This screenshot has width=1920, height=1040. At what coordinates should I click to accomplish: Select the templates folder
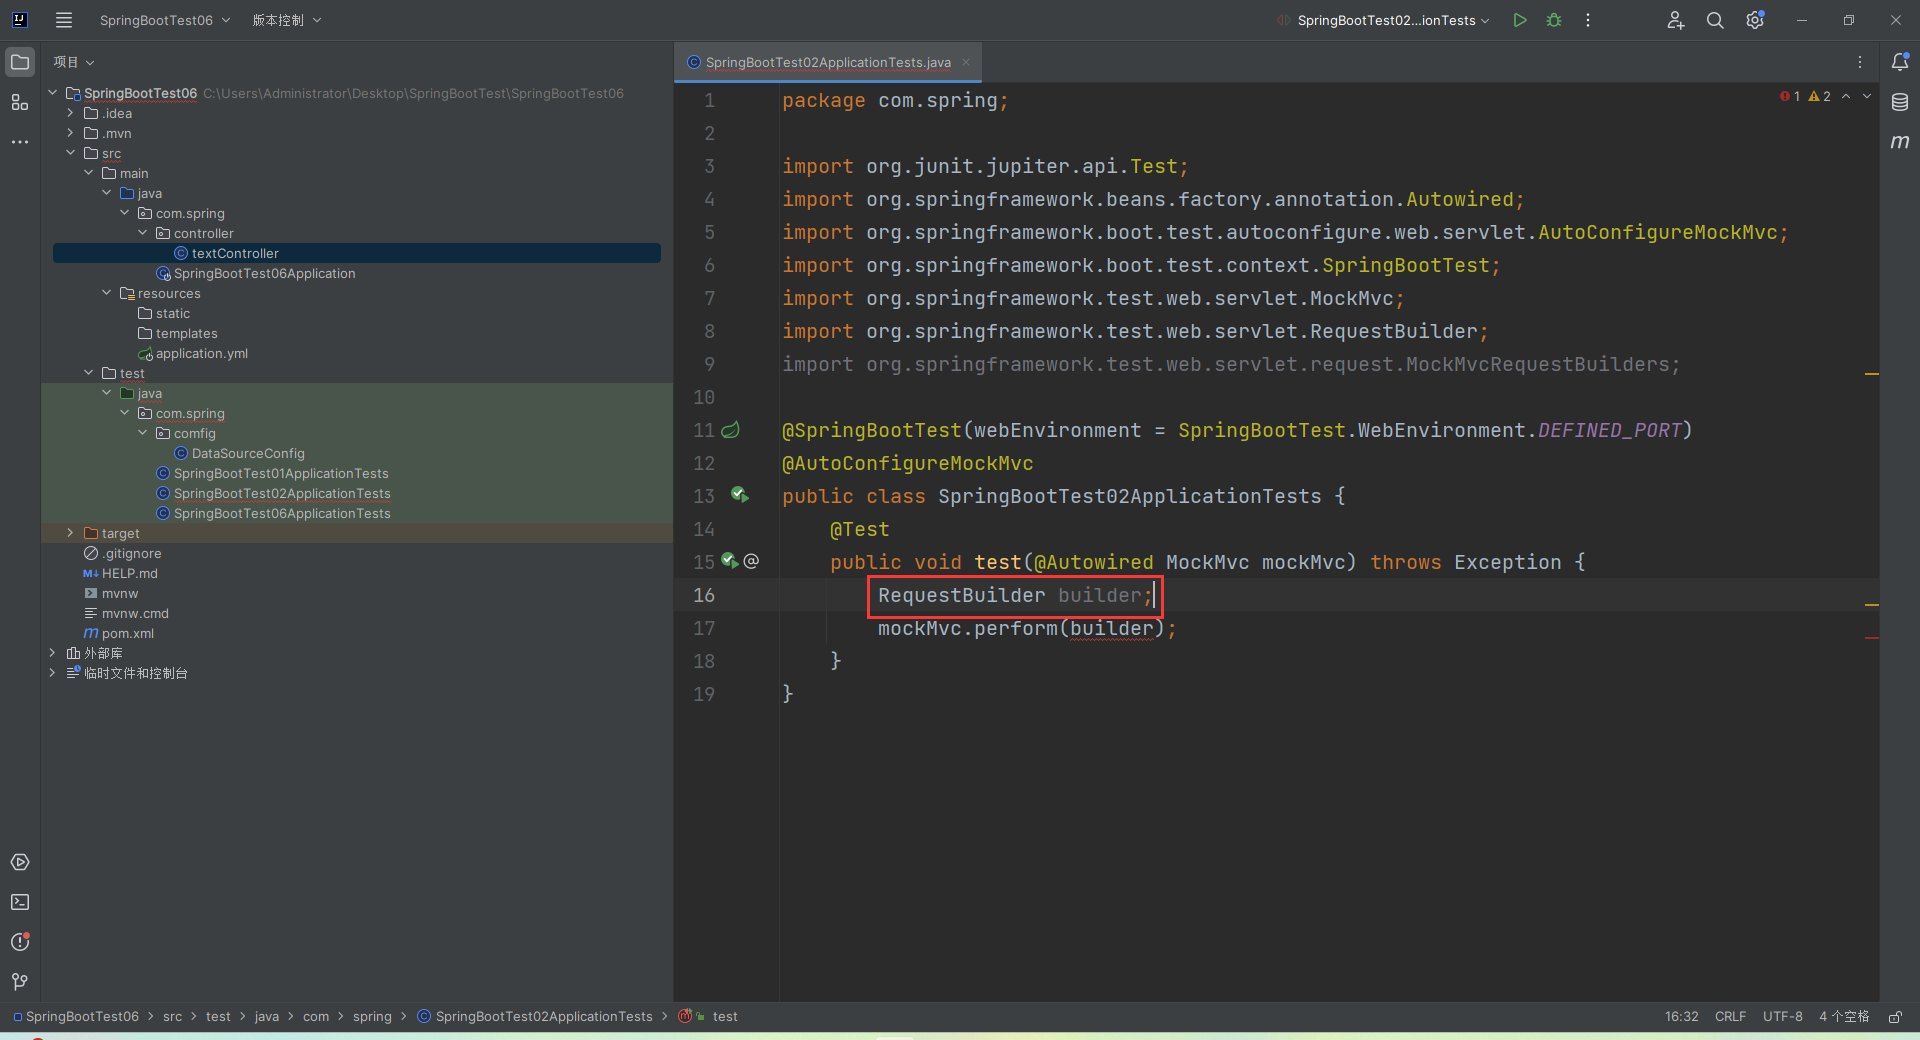[x=186, y=333]
